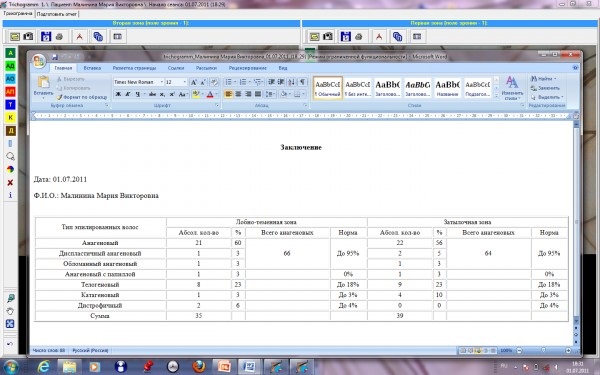Click Word help icon in ribbon corner

click(x=575, y=68)
